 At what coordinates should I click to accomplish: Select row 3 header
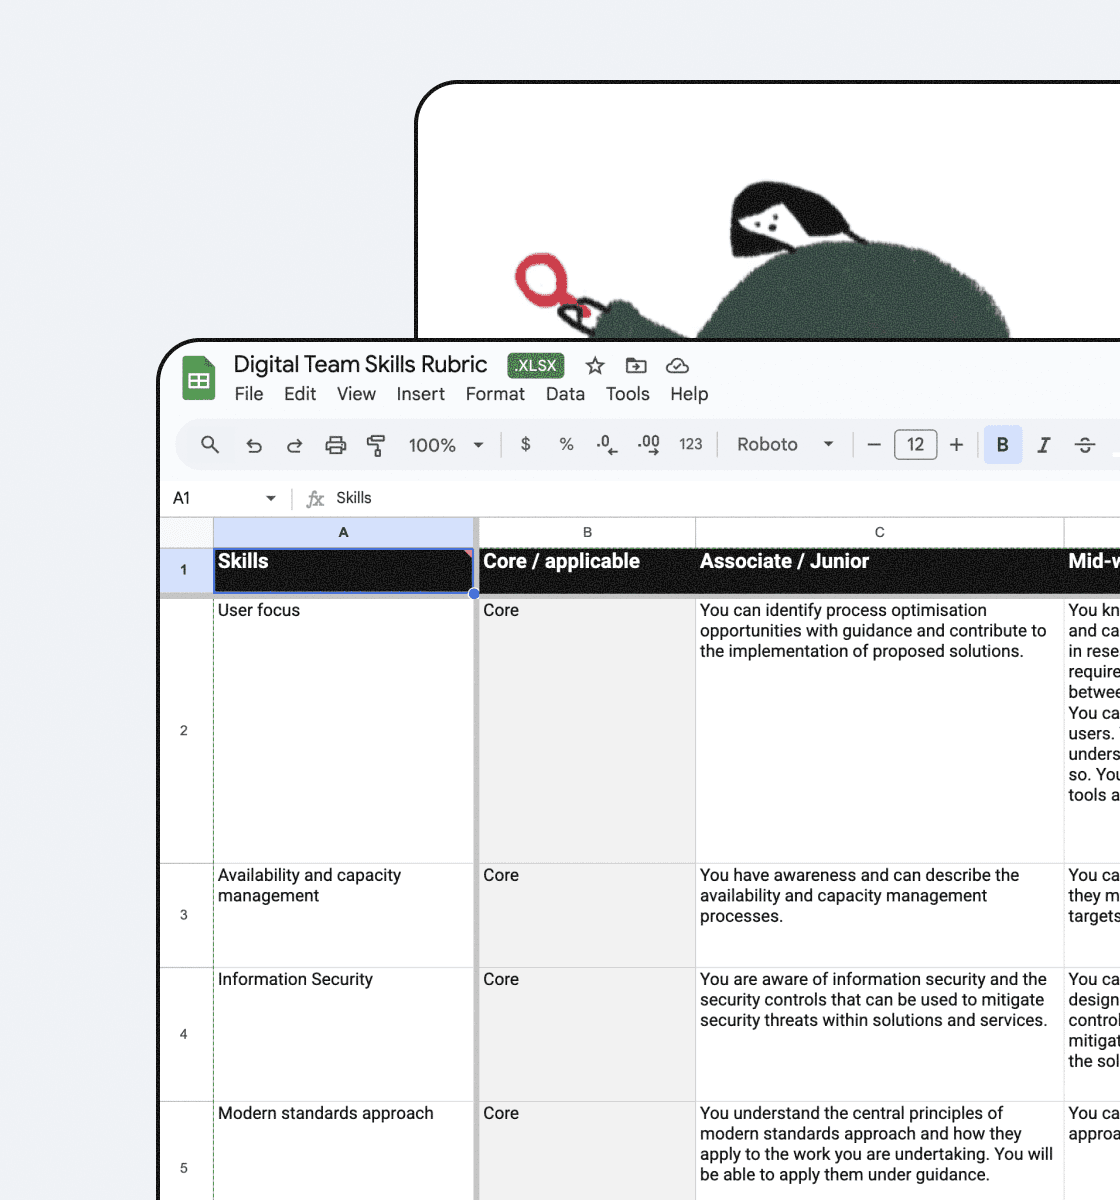pos(186,915)
